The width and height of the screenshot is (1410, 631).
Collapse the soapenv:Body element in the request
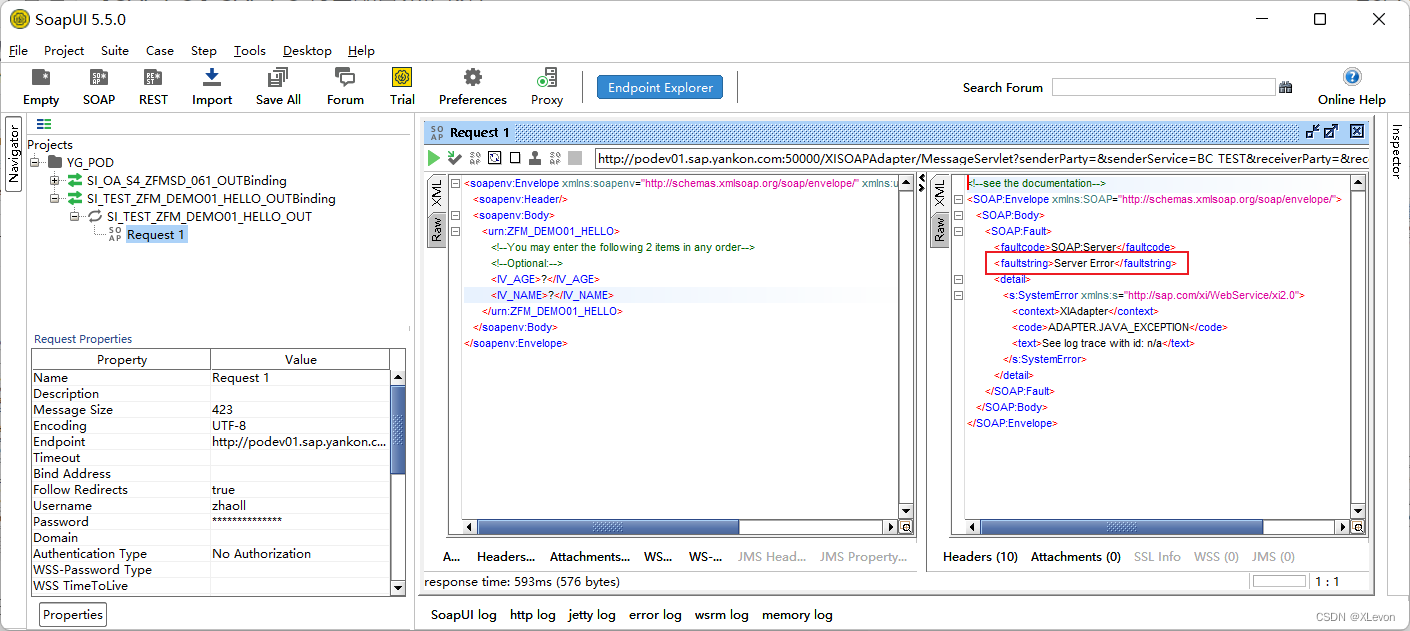click(x=456, y=215)
